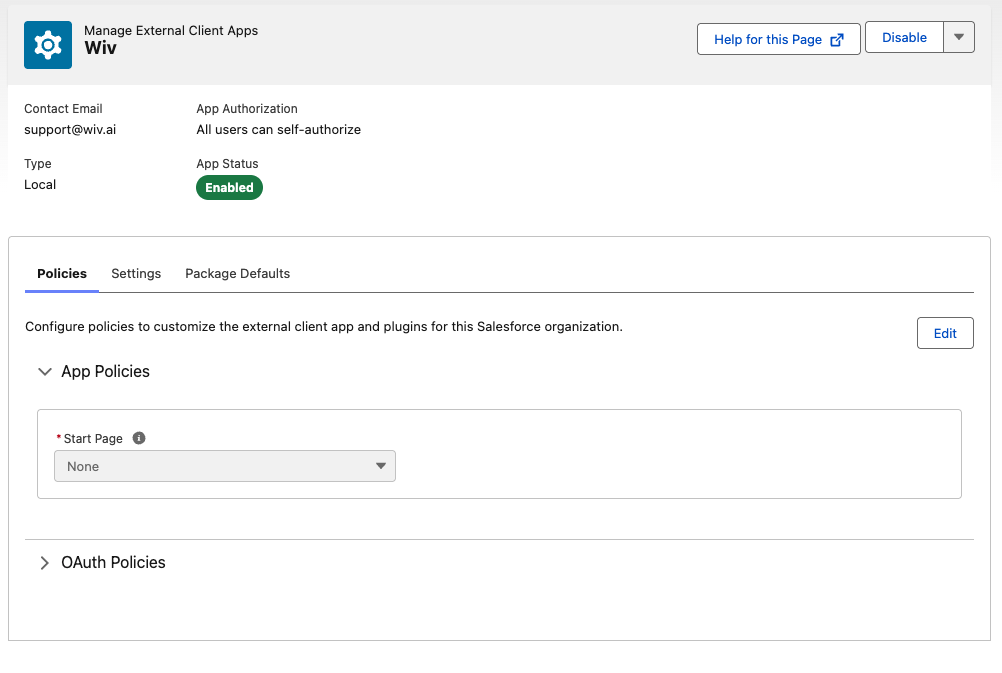Click the green Enabled status badge

click(x=229, y=188)
